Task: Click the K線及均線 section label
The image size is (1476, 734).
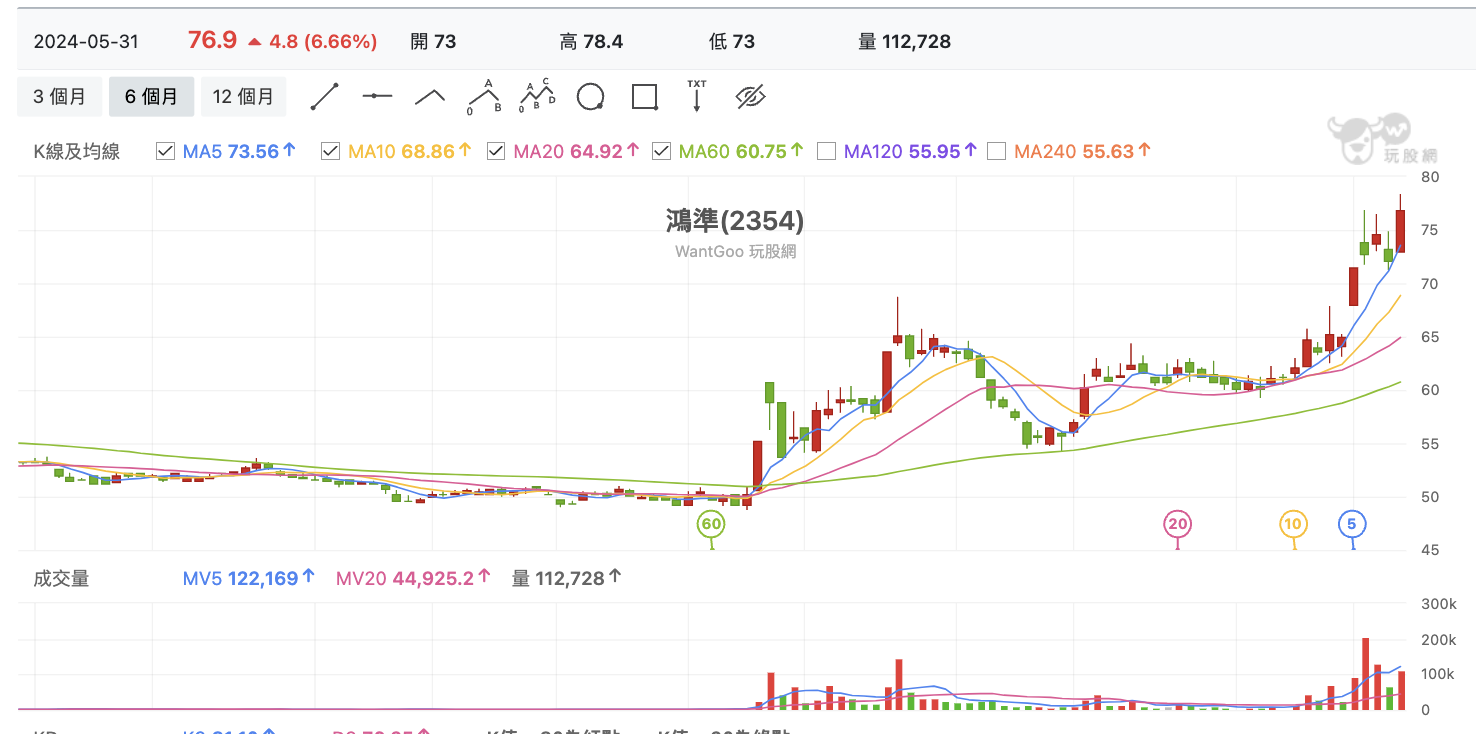Action: 77,152
